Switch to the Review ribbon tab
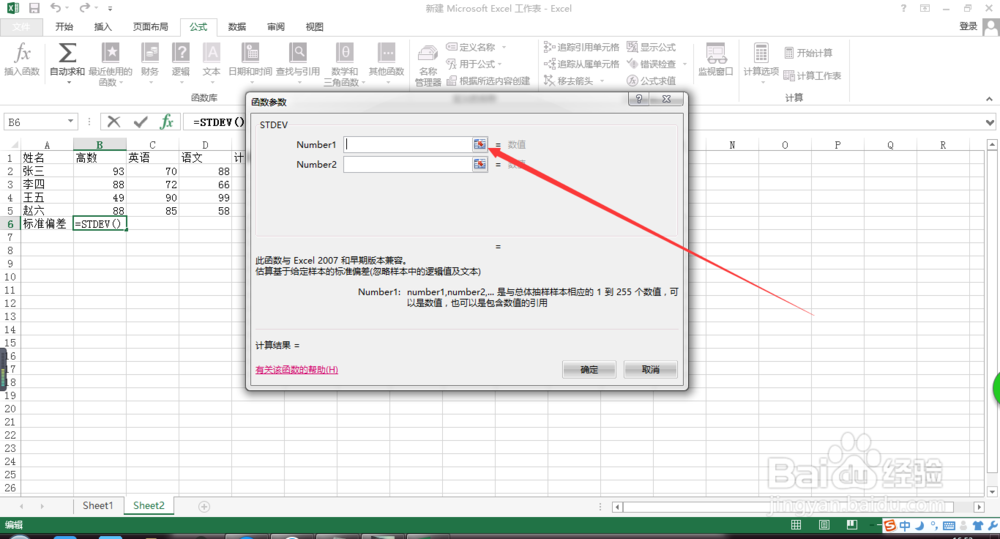Viewport: 1000px width, 539px height. [276, 27]
